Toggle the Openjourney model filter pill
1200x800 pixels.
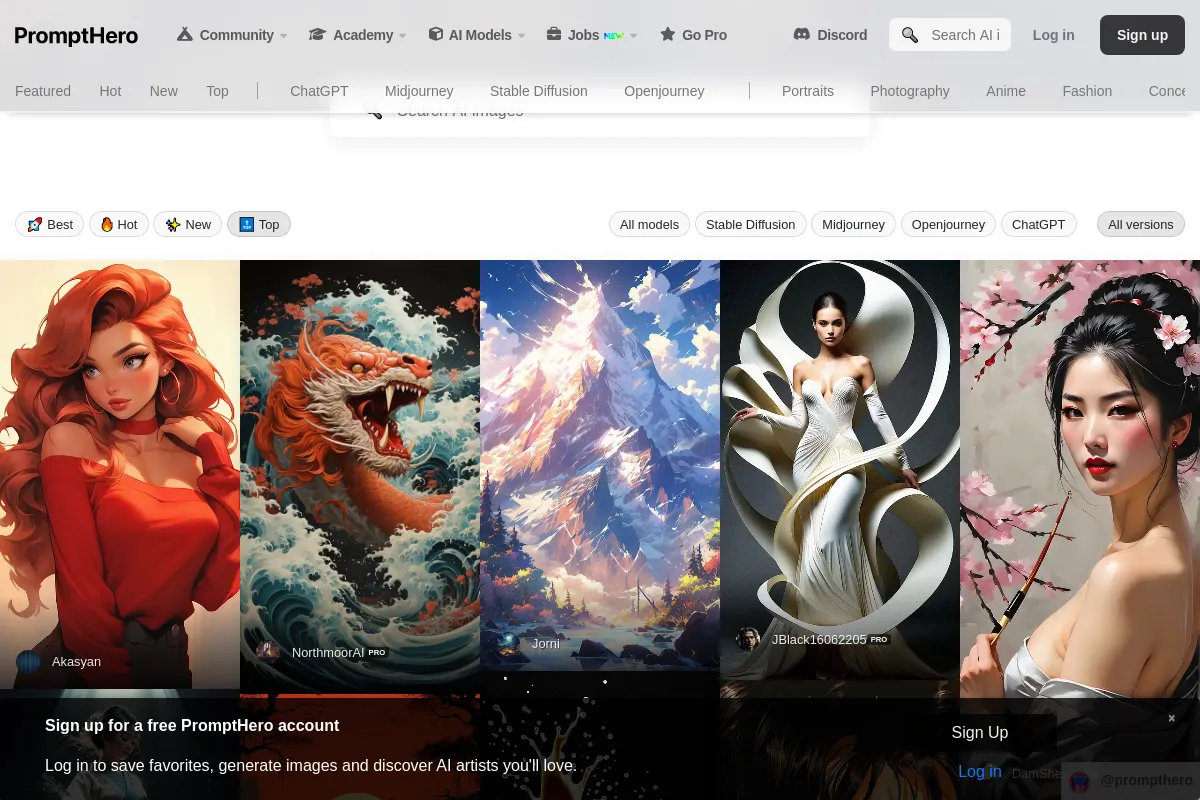948,224
